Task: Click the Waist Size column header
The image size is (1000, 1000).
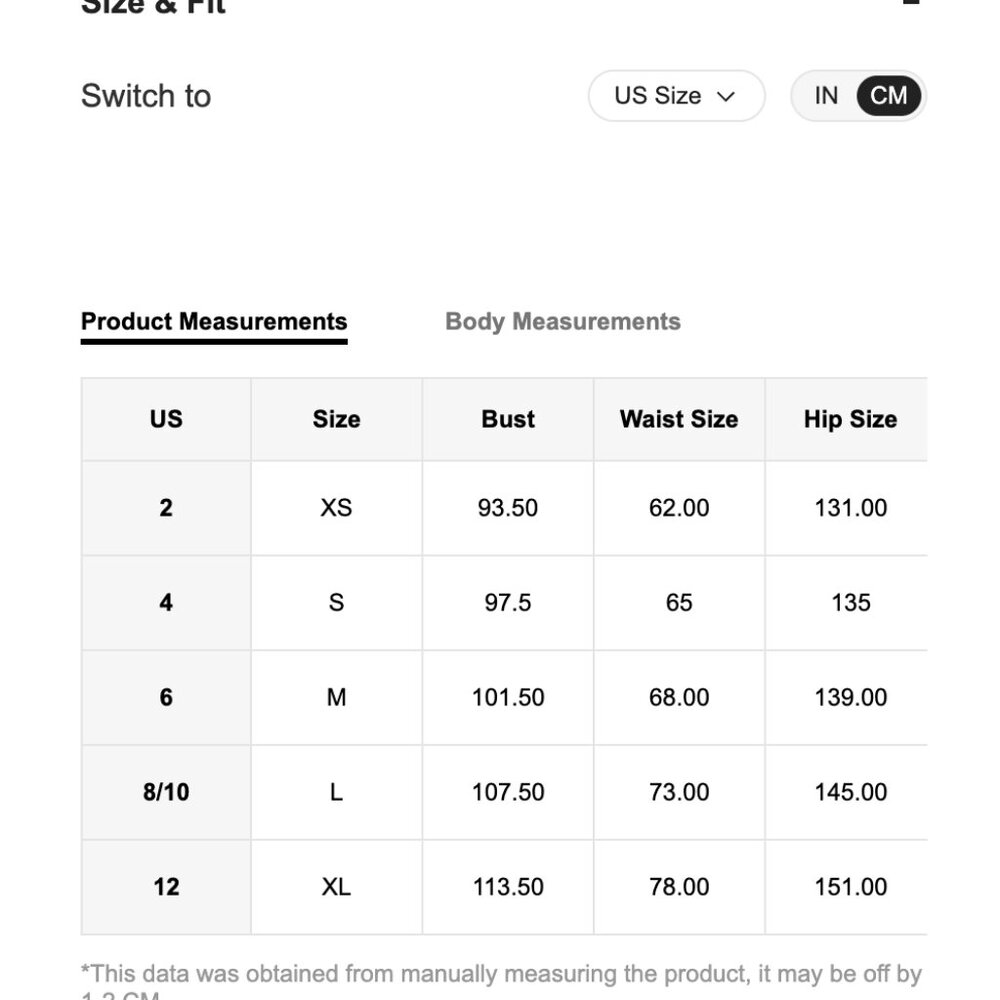Action: [679, 419]
